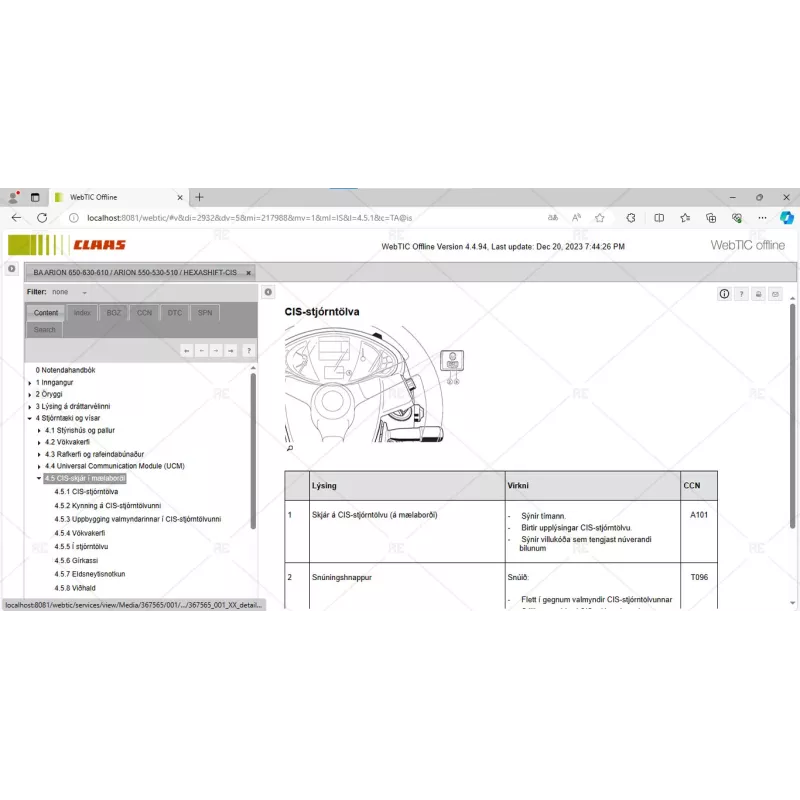
Task: Navigate forward using the right arrow icon
Action: [x=216, y=351]
